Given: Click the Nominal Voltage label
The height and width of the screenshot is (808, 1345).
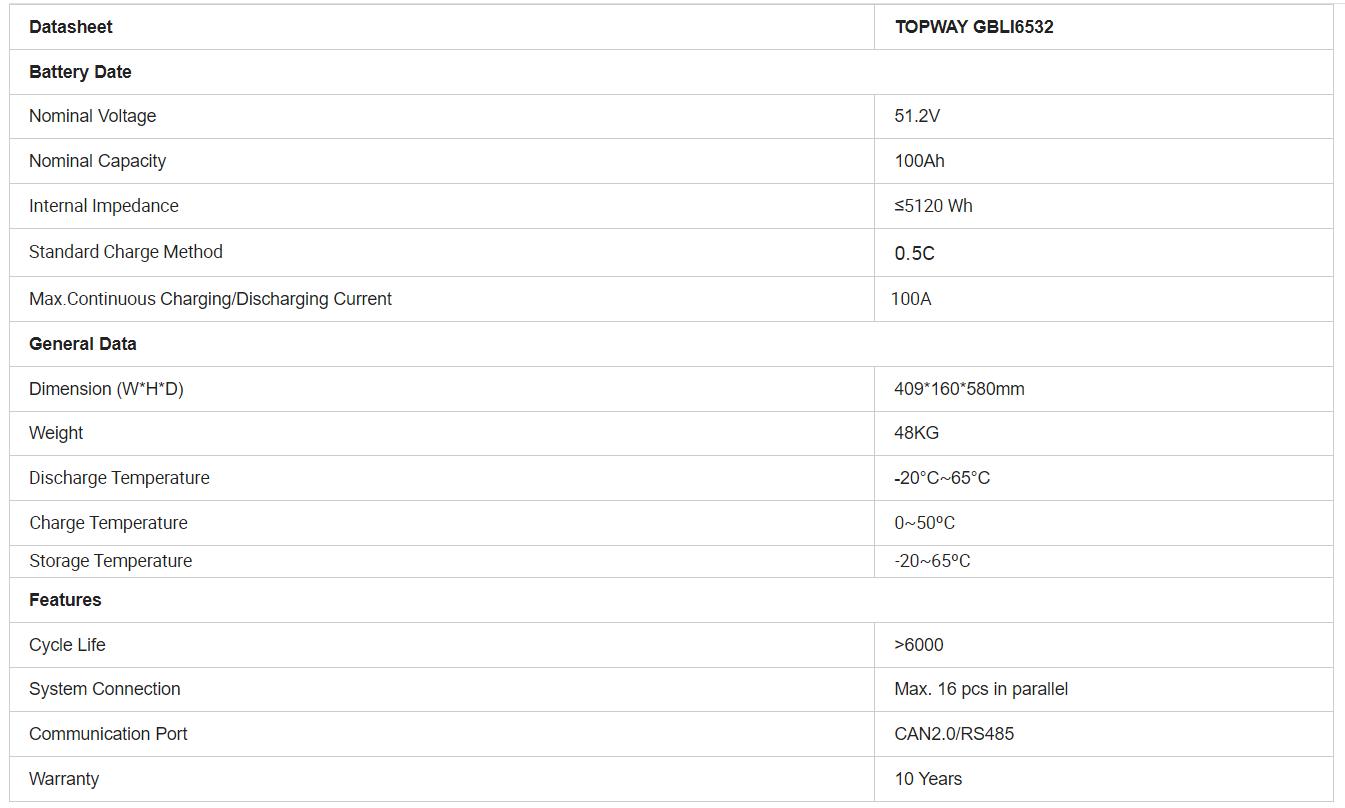Looking at the screenshot, I should [92, 116].
